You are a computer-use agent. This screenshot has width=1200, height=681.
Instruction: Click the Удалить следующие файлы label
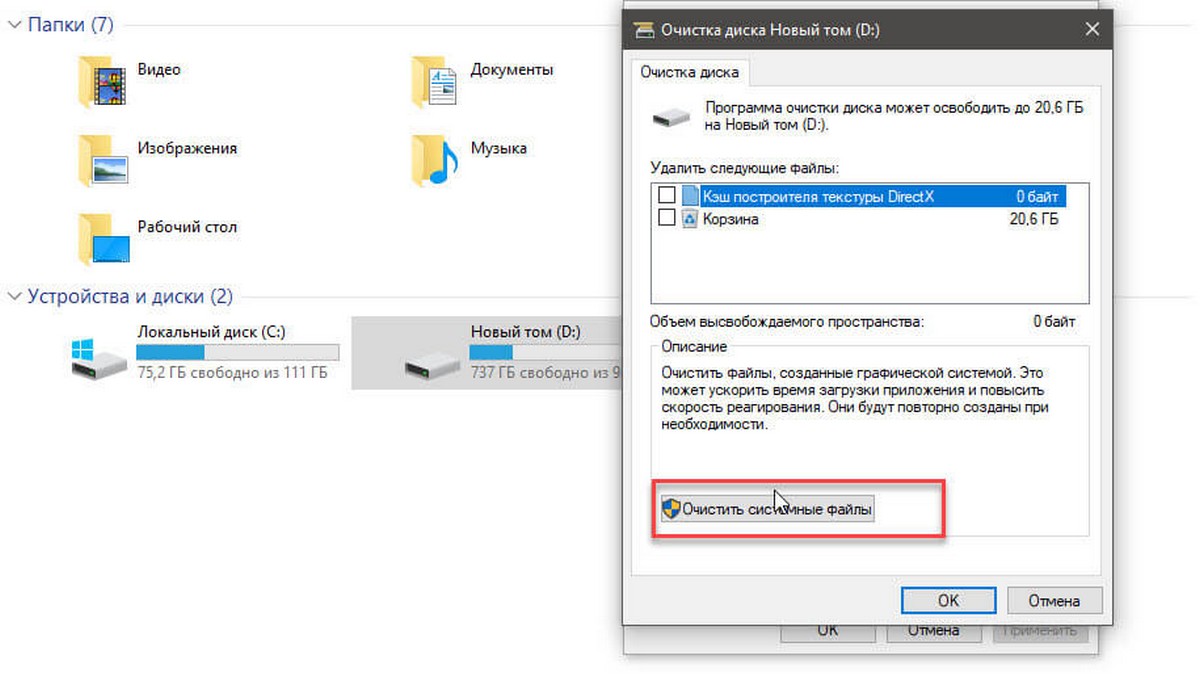click(745, 168)
